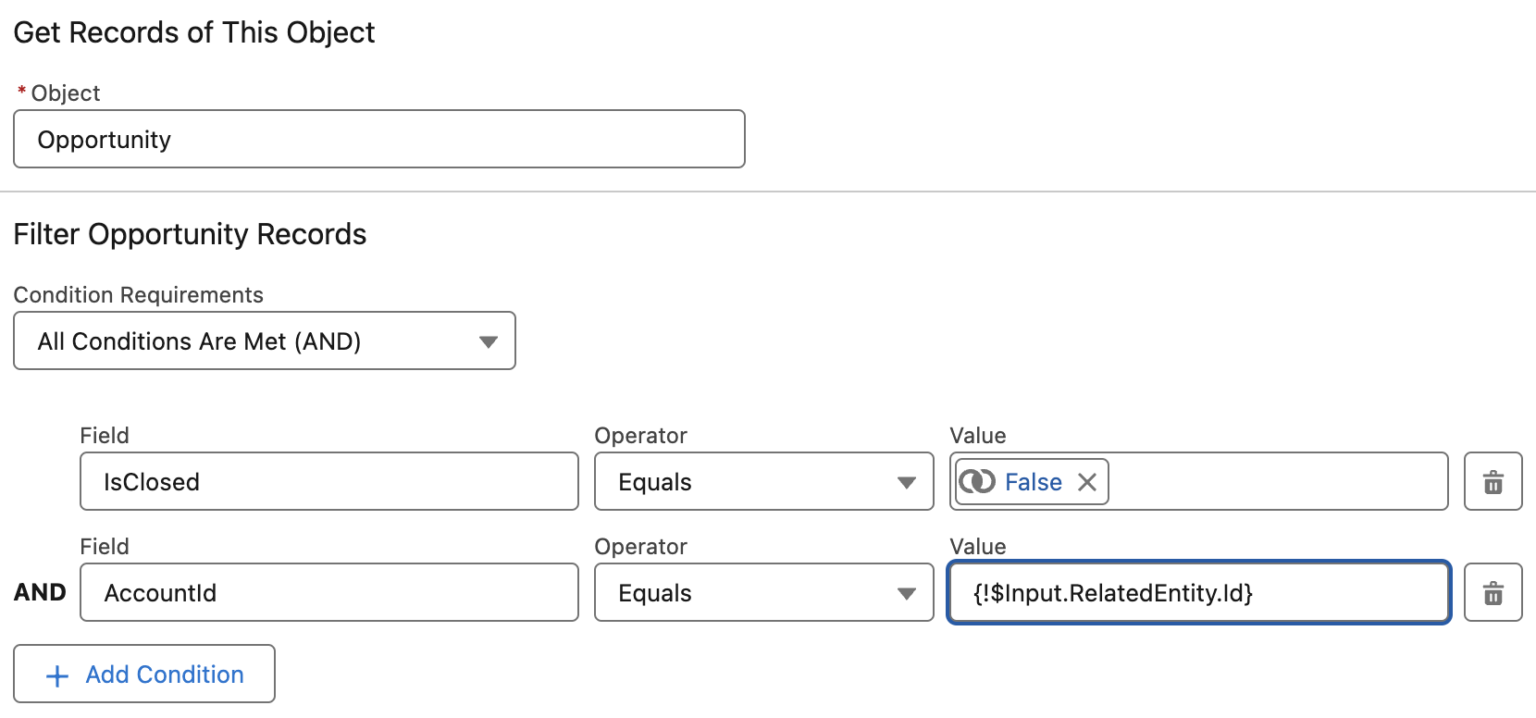The height and width of the screenshot is (718, 1536).
Task: Open the All Conditions Are Met (AND) dropdown
Action: [x=264, y=341]
